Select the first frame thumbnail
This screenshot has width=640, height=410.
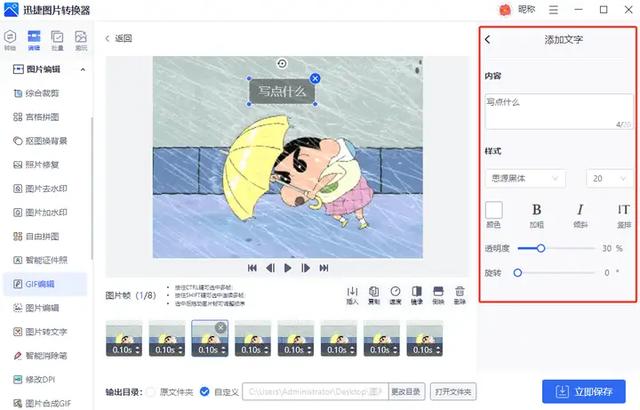pyautogui.click(x=124, y=338)
